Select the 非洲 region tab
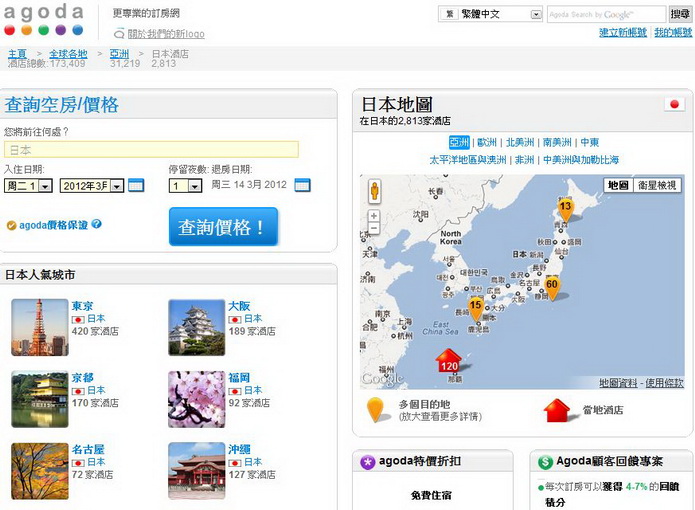Image resolution: width=695 pixels, height=510 pixels. [524, 160]
